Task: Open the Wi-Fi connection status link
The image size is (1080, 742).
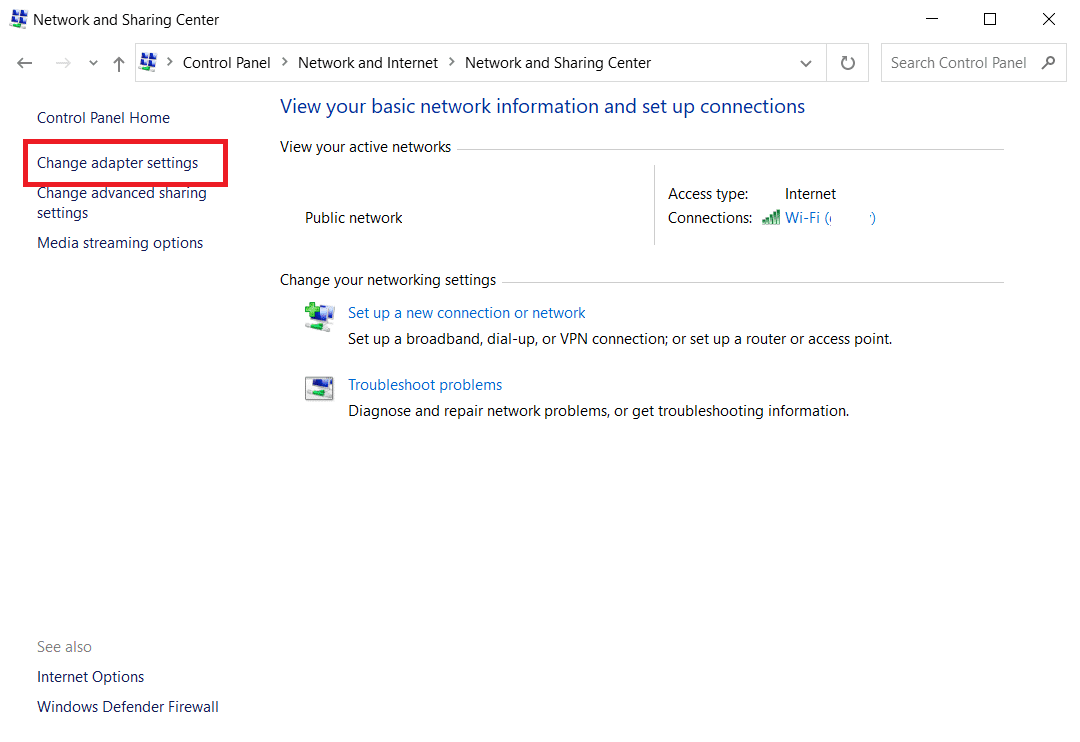Action: (x=829, y=218)
